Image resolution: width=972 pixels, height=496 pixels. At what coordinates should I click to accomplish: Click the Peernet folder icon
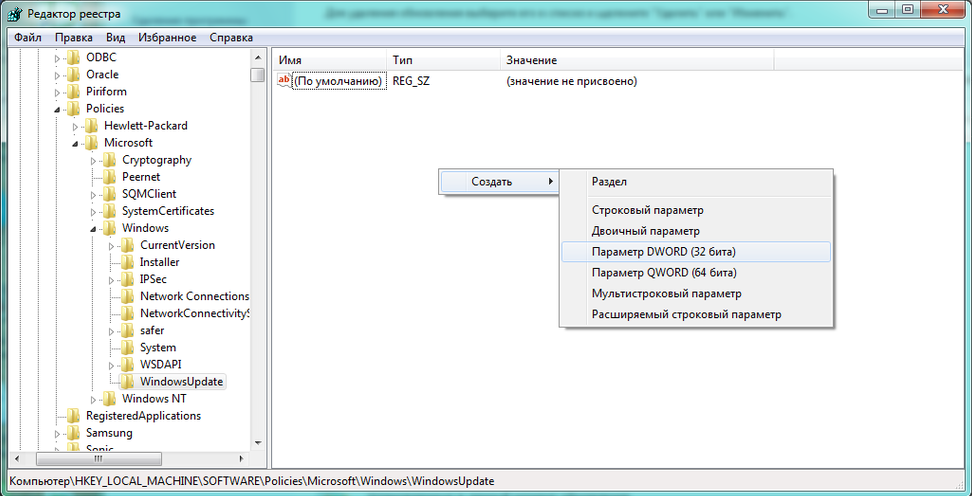[x=110, y=177]
